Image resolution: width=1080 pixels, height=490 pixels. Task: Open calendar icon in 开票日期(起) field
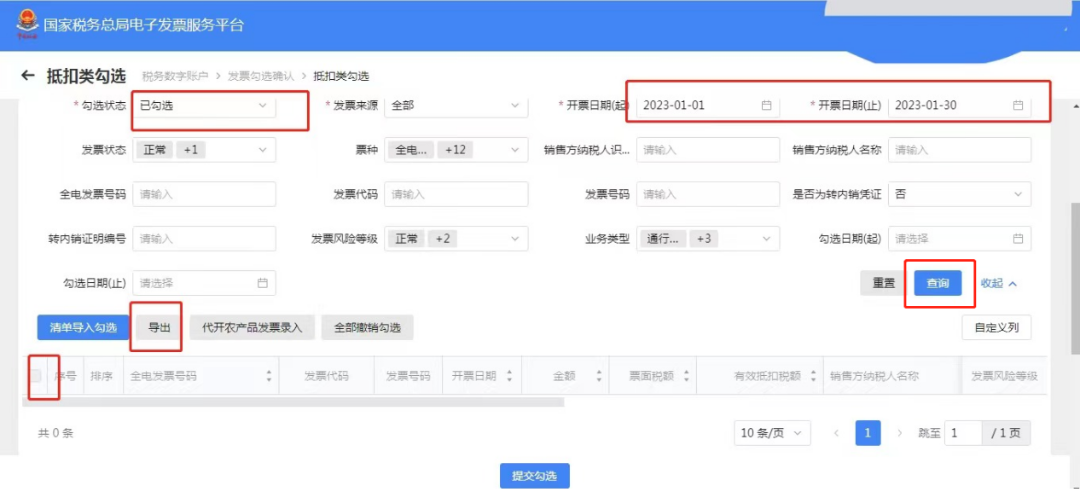point(766,106)
